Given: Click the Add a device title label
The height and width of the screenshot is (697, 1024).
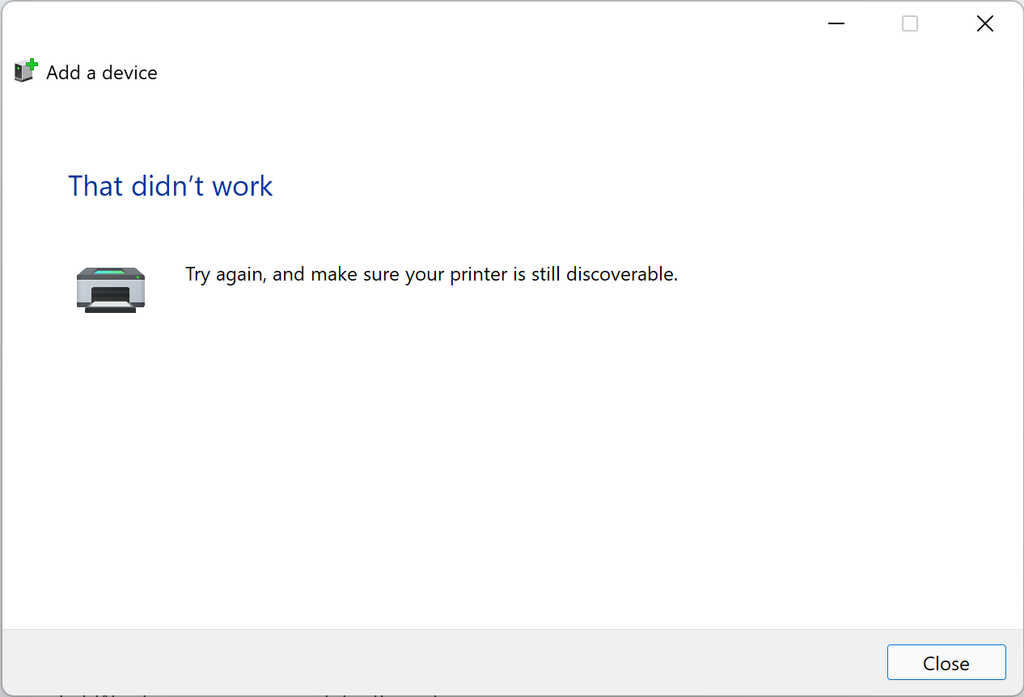Looking at the screenshot, I should point(101,72).
